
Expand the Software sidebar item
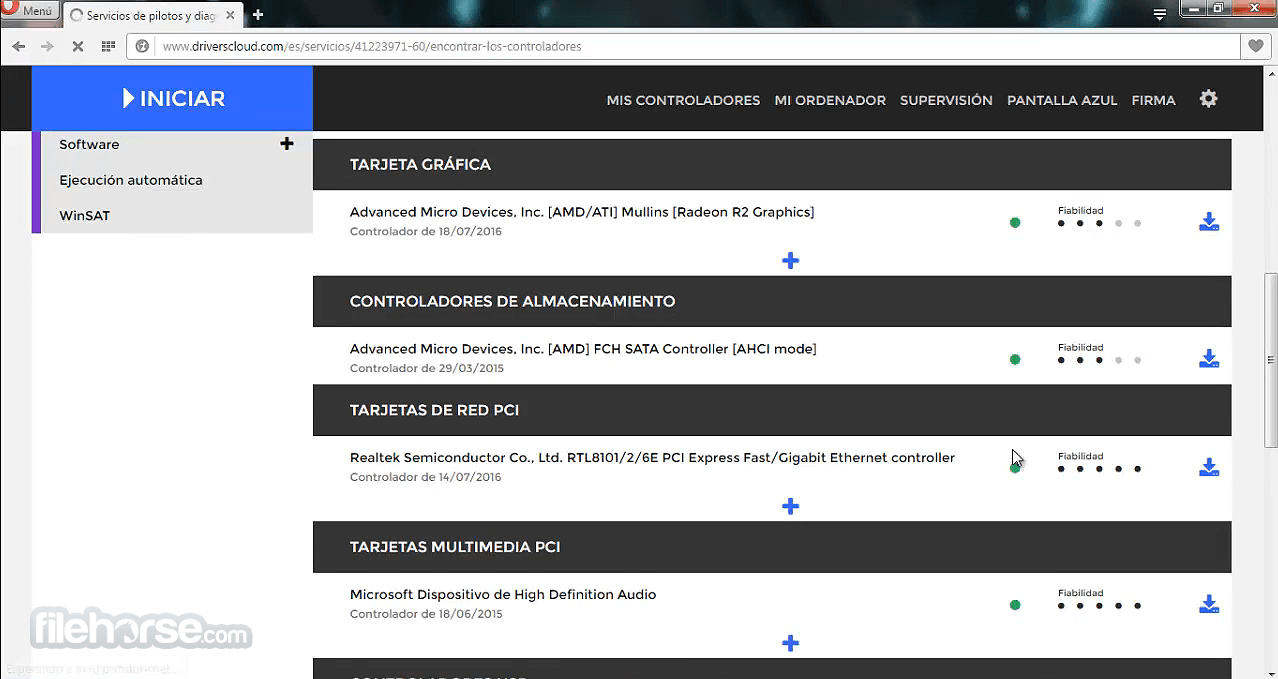click(x=287, y=144)
